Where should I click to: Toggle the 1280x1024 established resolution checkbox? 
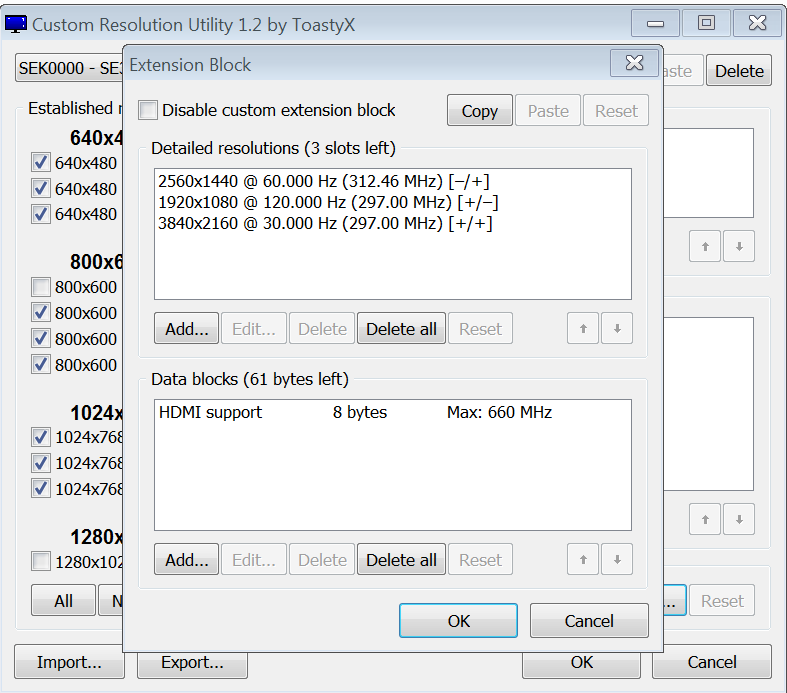(41, 561)
